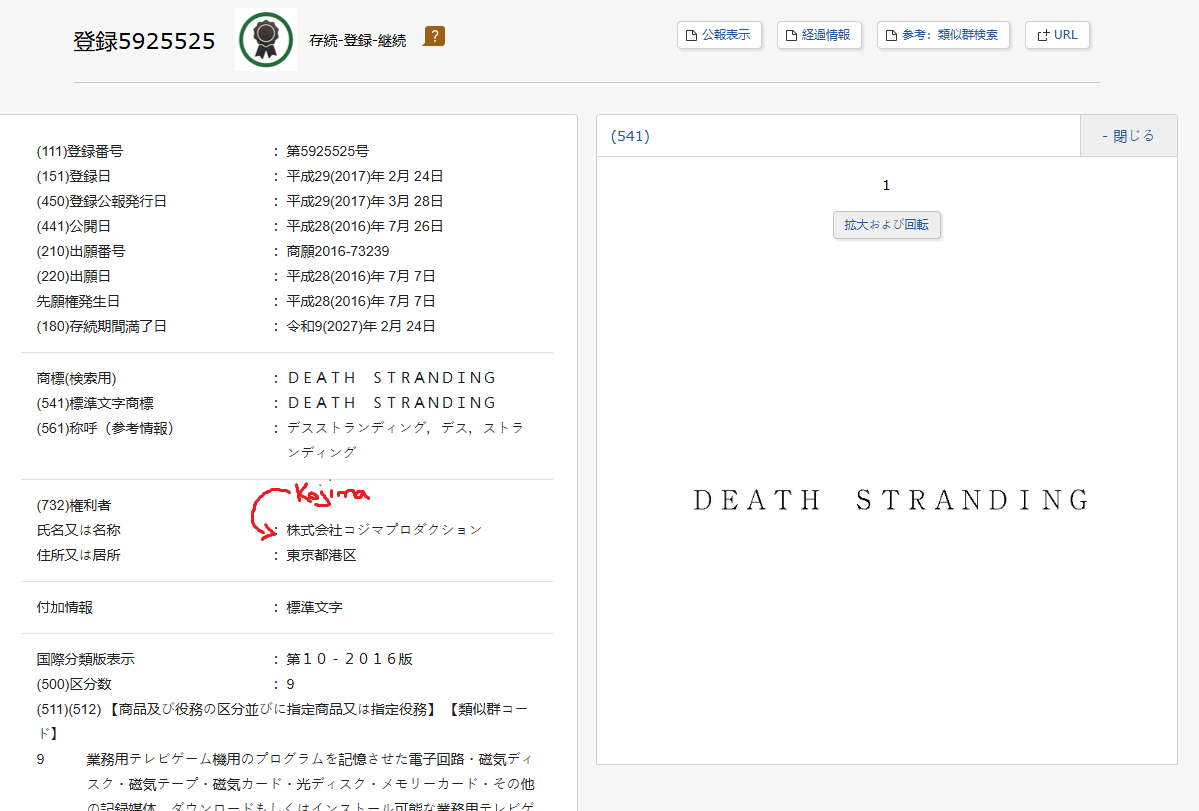Click the URL button
The image size is (1199, 811).
pyautogui.click(x=1058, y=35)
